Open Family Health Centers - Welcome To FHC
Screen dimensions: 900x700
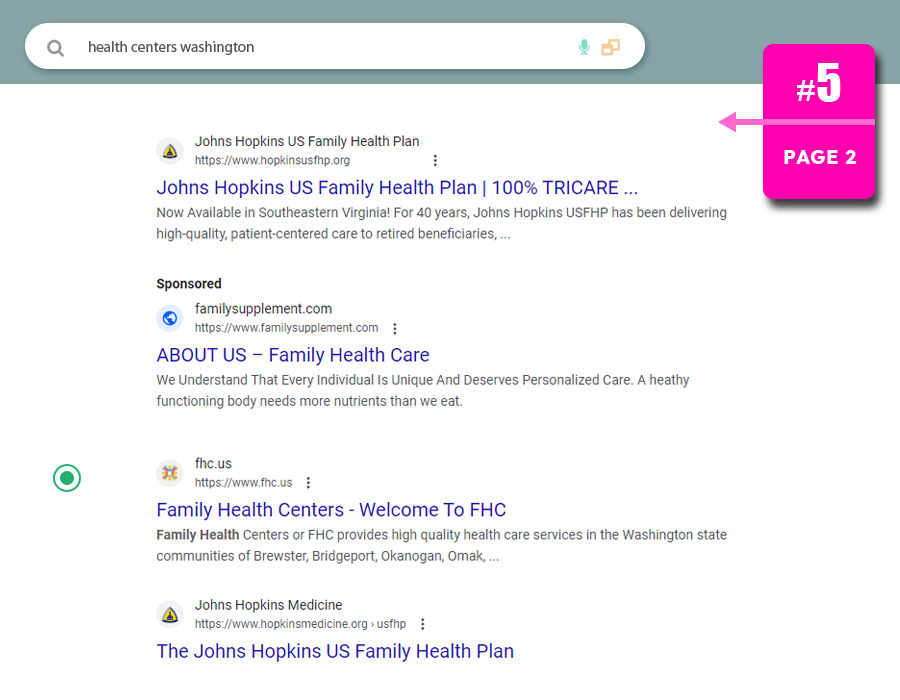coord(331,510)
